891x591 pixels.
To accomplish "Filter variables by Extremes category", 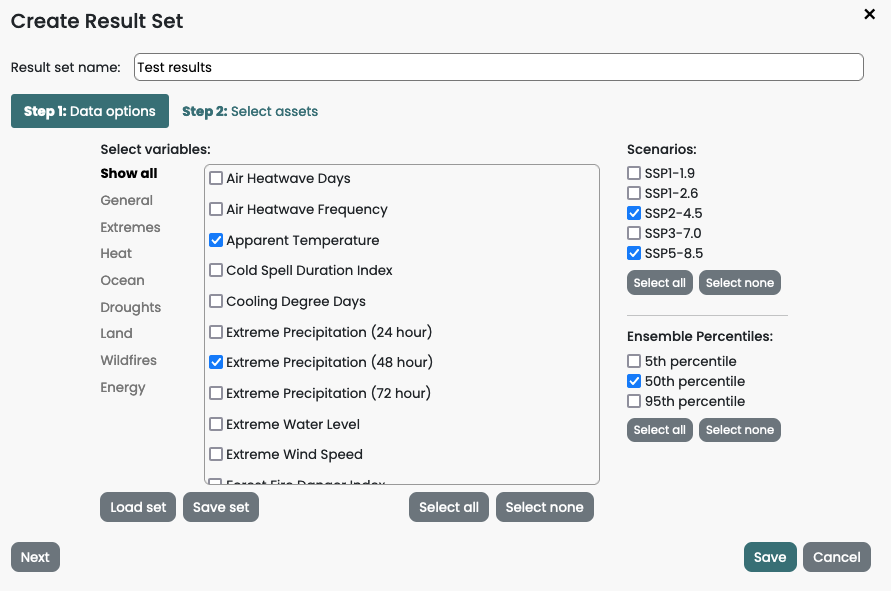I will click(x=130, y=227).
